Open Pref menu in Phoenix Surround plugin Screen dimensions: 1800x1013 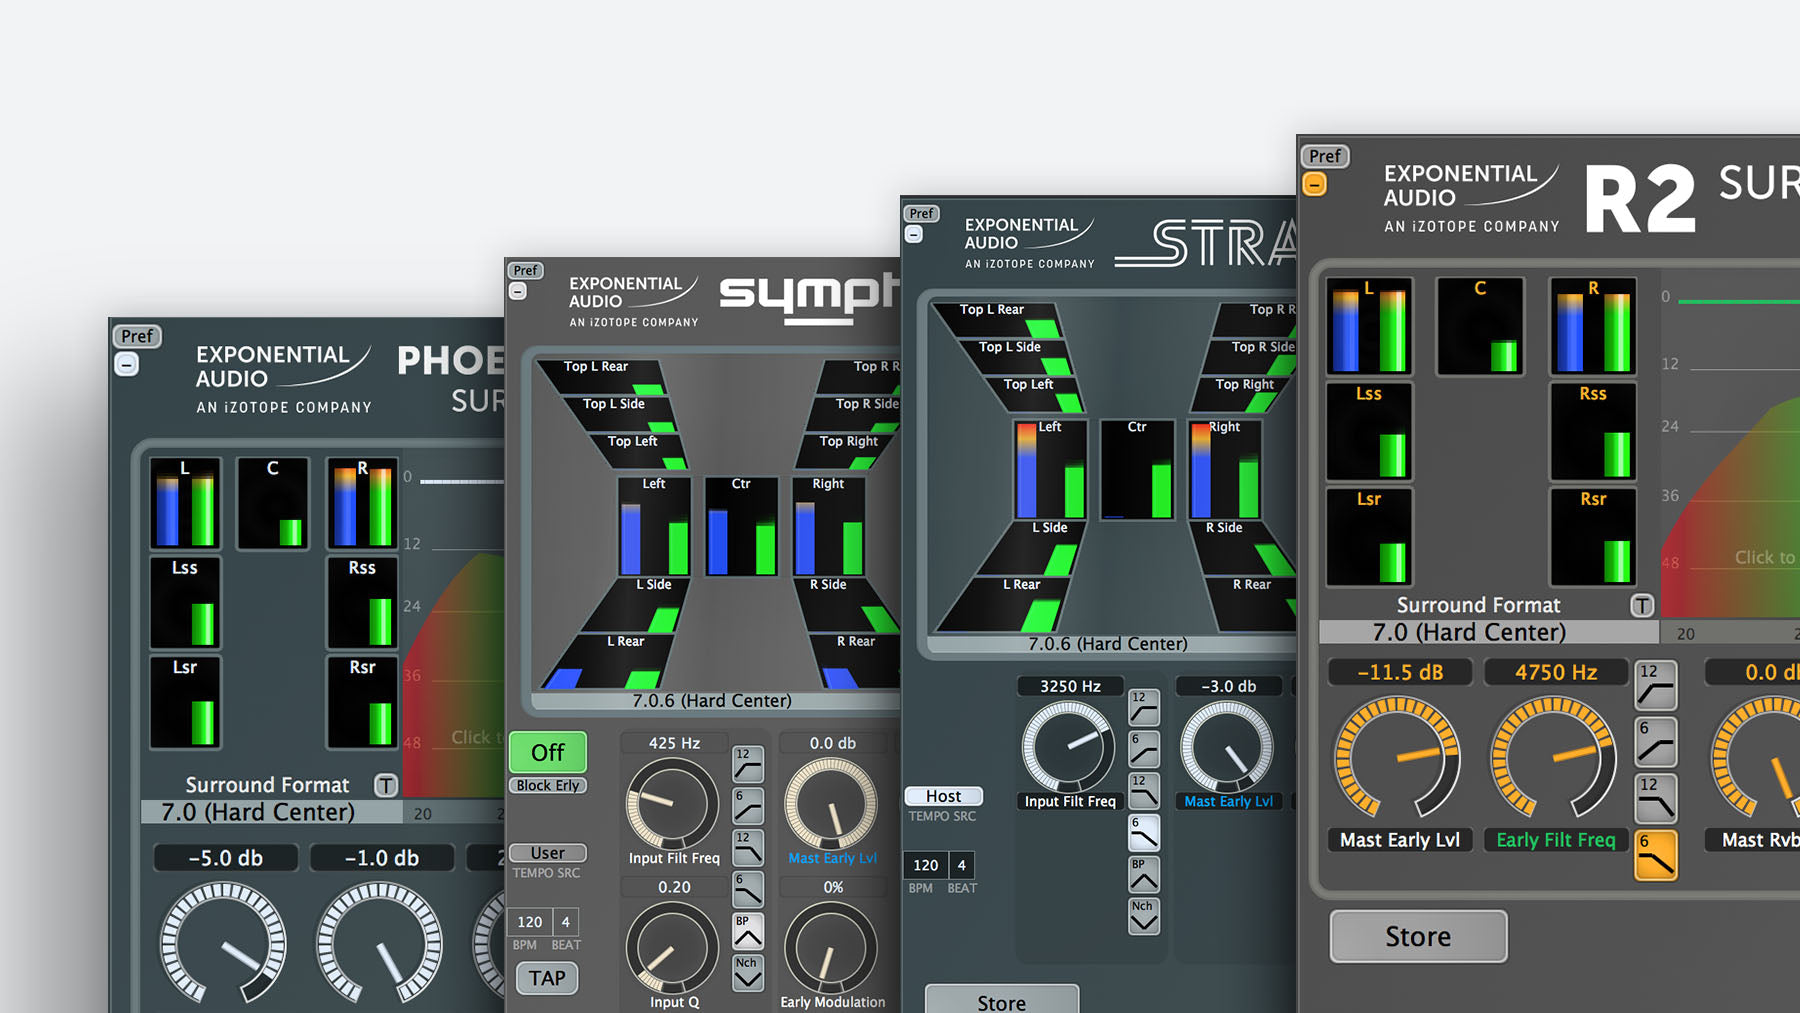[x=137, y=336]
